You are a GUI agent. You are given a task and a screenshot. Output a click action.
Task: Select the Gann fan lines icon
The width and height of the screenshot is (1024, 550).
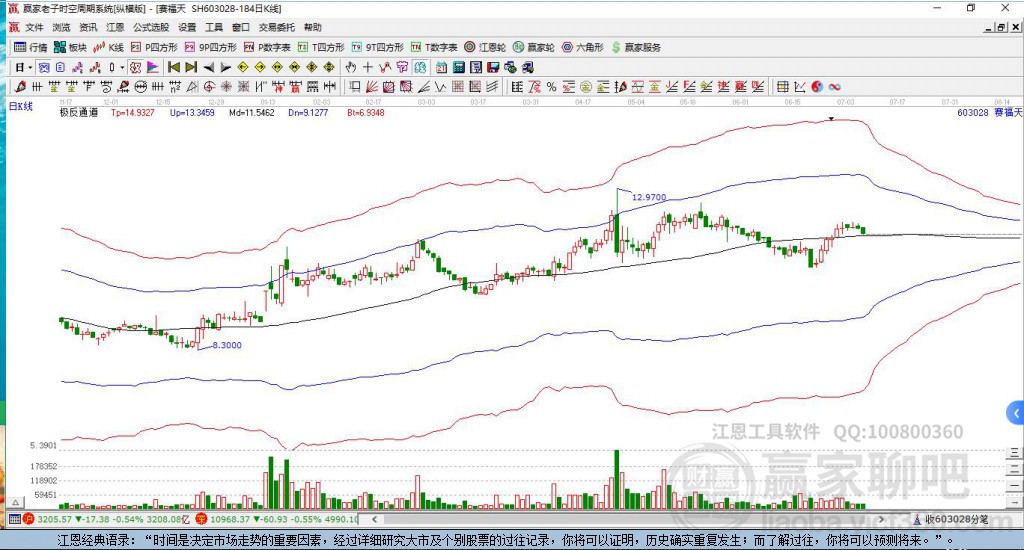[372, 86]
